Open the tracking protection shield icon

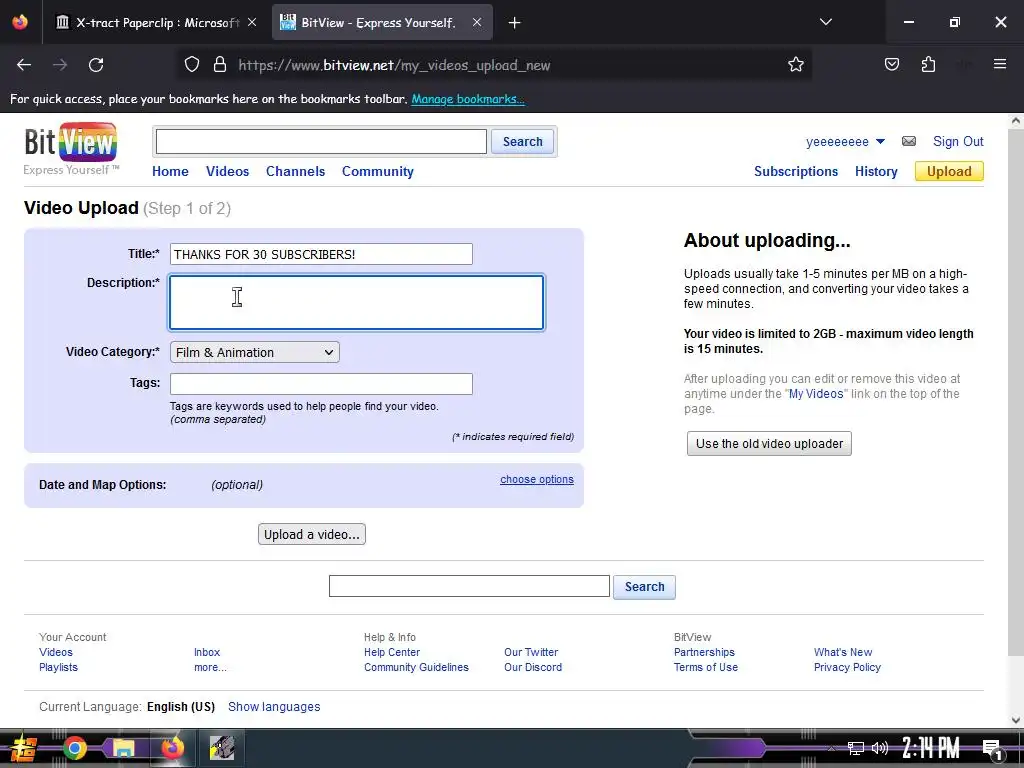tap(191, 65)
